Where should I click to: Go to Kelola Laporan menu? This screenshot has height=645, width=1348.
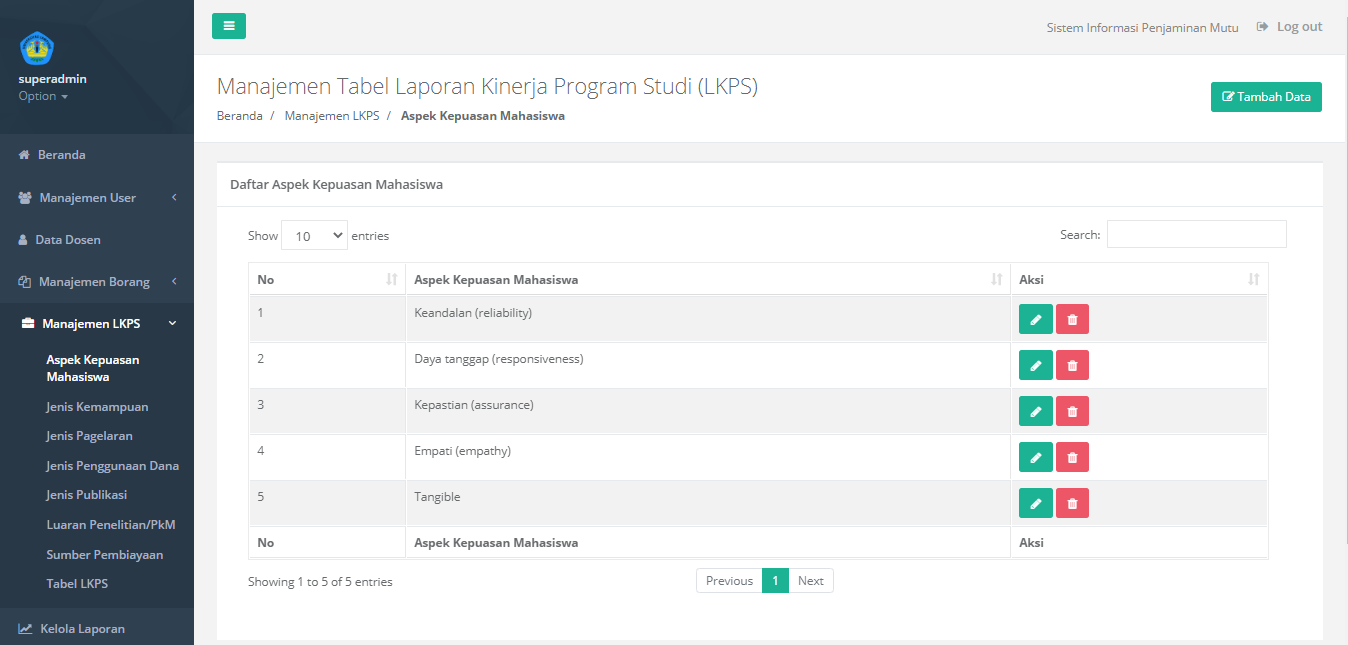click(x=82, y=629)
